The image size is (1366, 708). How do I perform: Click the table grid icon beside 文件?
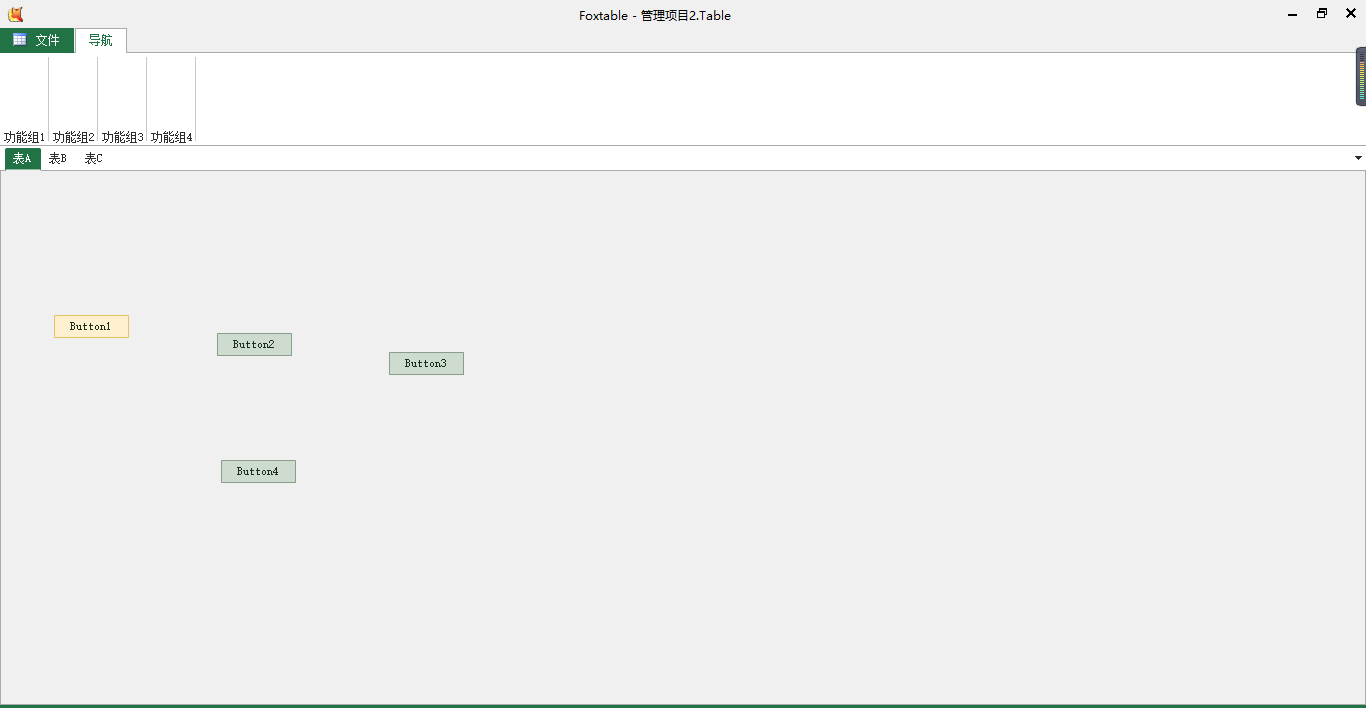pos(20,40)
